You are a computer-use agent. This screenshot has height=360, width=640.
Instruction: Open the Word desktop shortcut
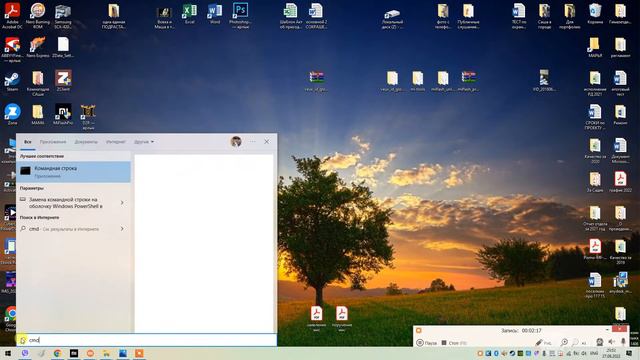pyautogui.click(x=215, y=14)
